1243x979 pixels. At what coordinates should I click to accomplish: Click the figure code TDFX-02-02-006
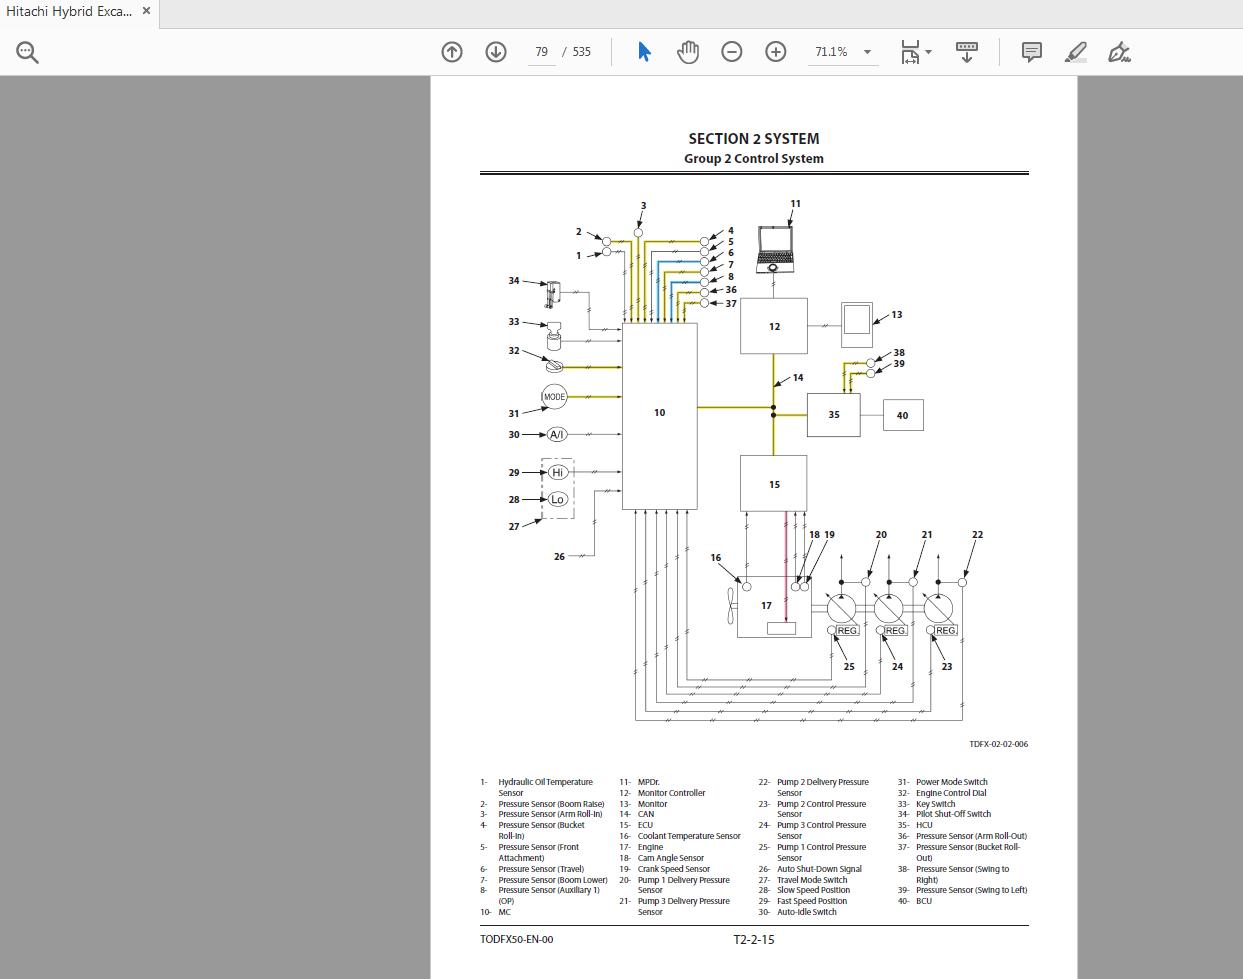point(998,744)
